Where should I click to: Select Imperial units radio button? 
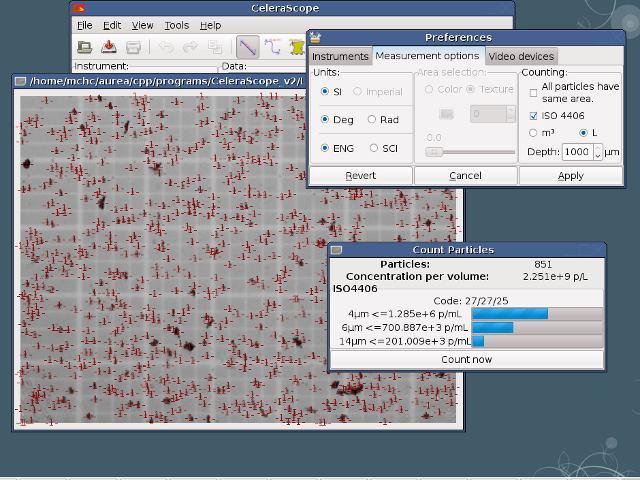pos(357,91)
